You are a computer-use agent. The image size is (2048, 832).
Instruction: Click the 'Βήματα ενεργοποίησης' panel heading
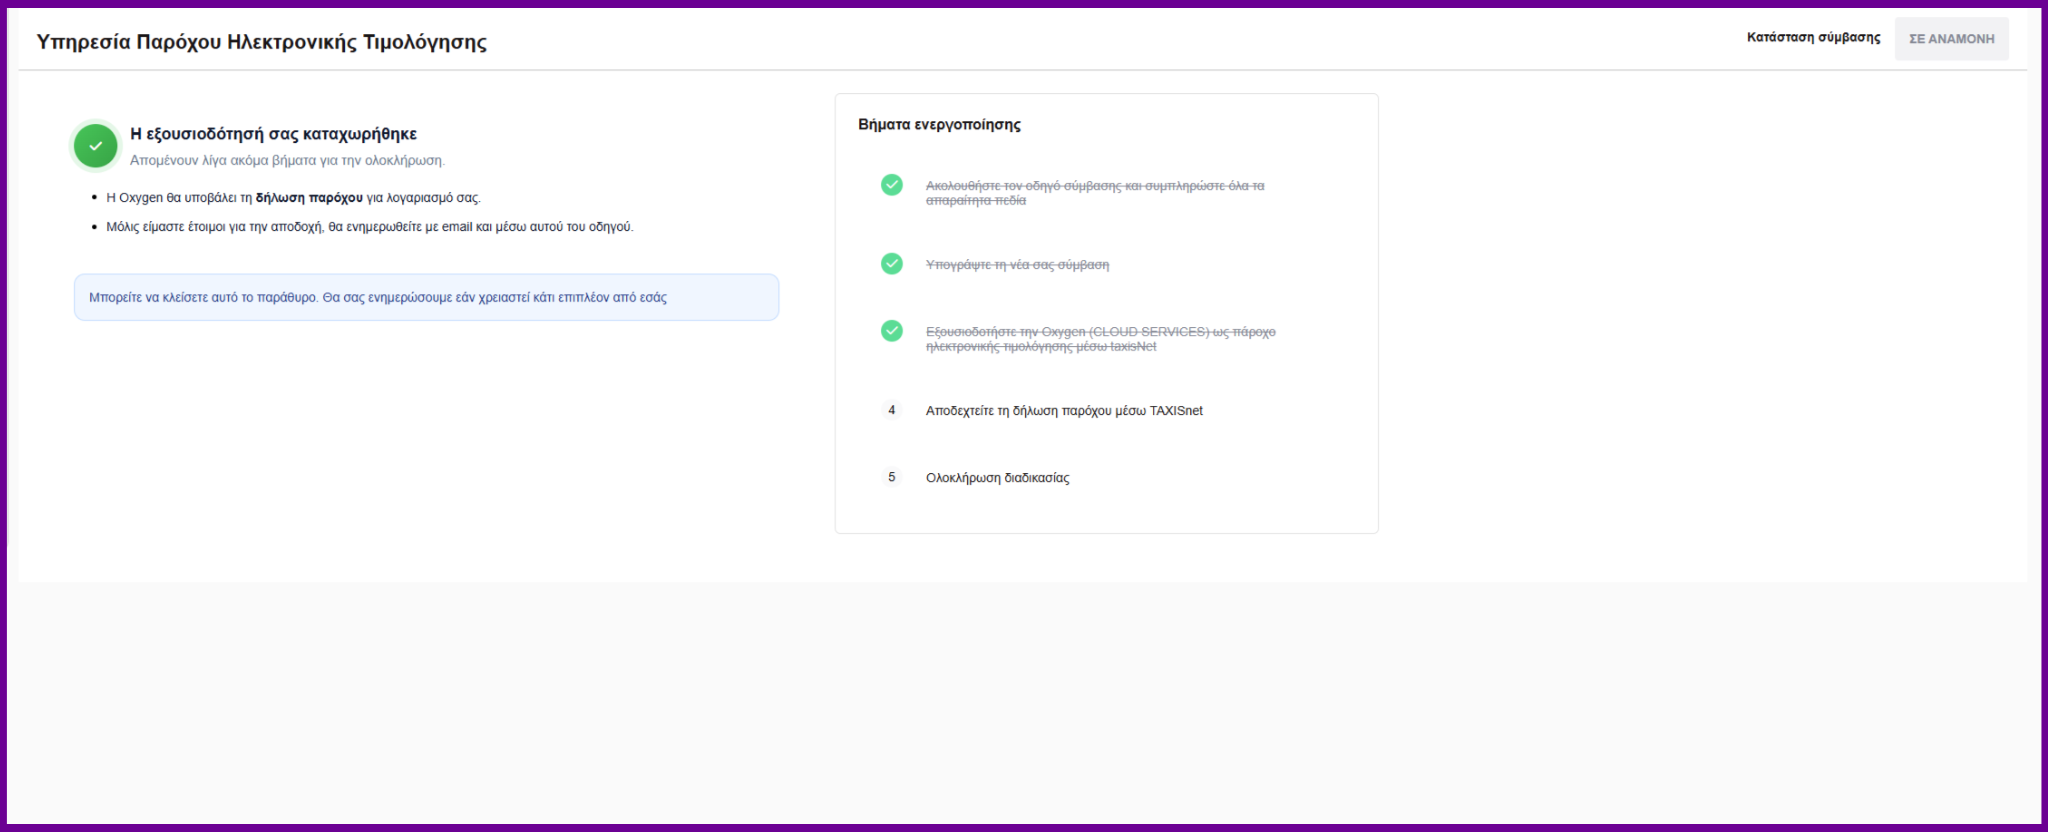[x=939, y=125]
